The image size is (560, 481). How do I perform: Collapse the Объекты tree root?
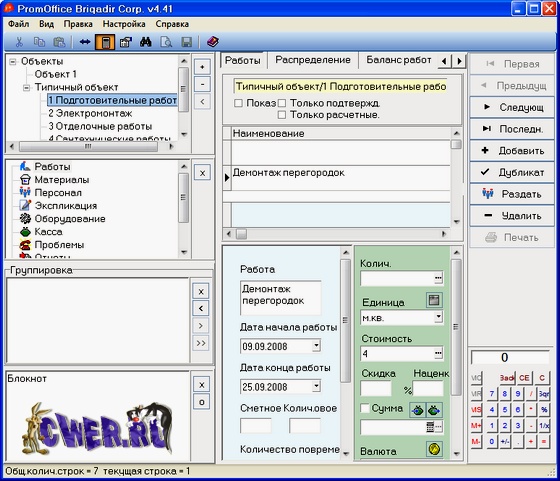pos(13,61)
